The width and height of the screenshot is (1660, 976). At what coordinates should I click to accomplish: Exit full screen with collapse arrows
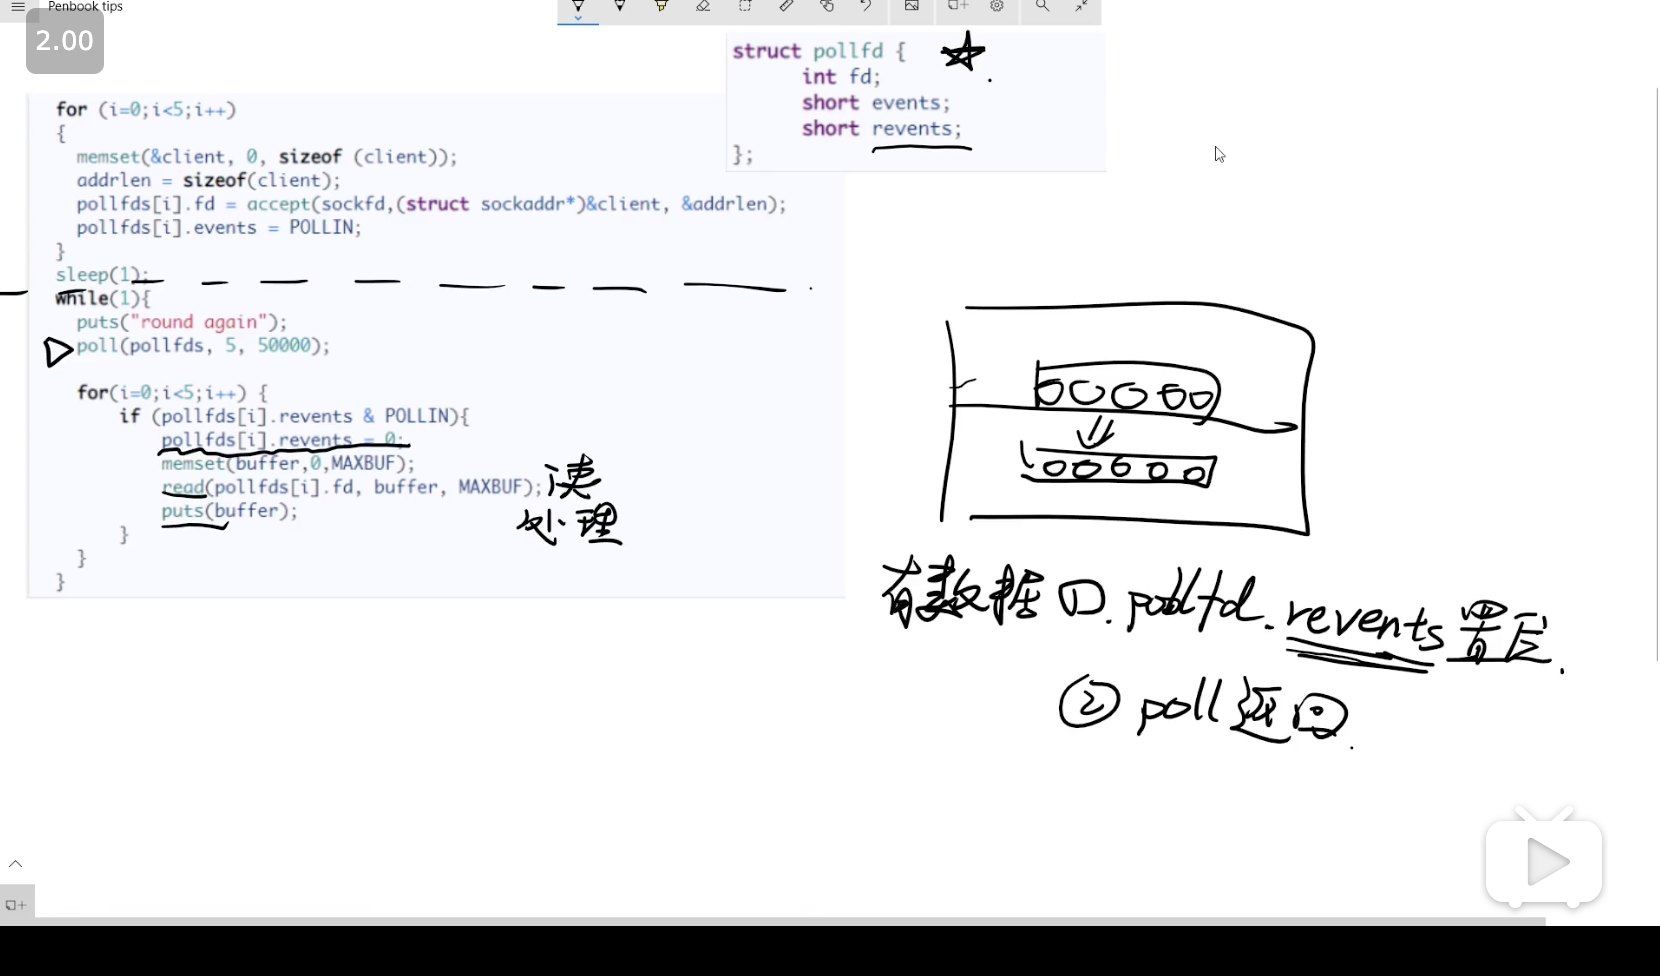(x=1082, y=6)
